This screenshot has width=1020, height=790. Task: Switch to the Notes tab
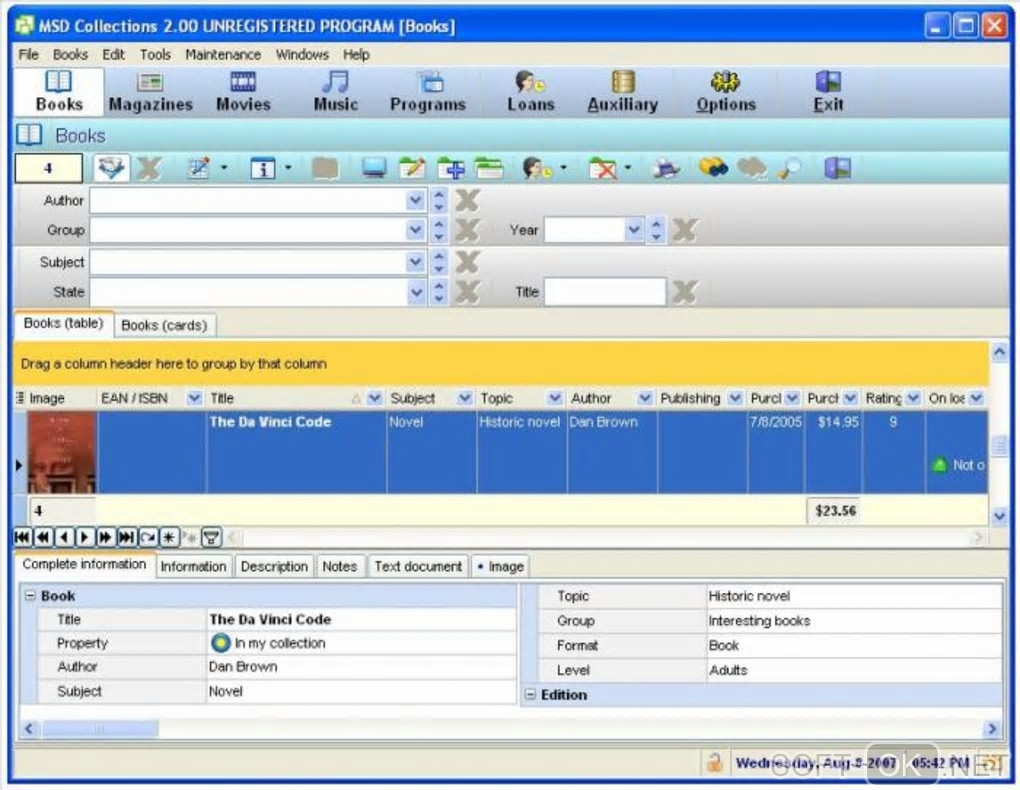point(340,566)
